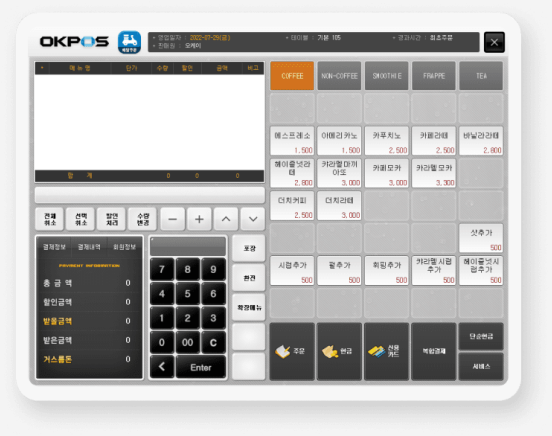
Task: Add 카라멜마끼아또 3,000 to the order
Action: click(339, 173)
